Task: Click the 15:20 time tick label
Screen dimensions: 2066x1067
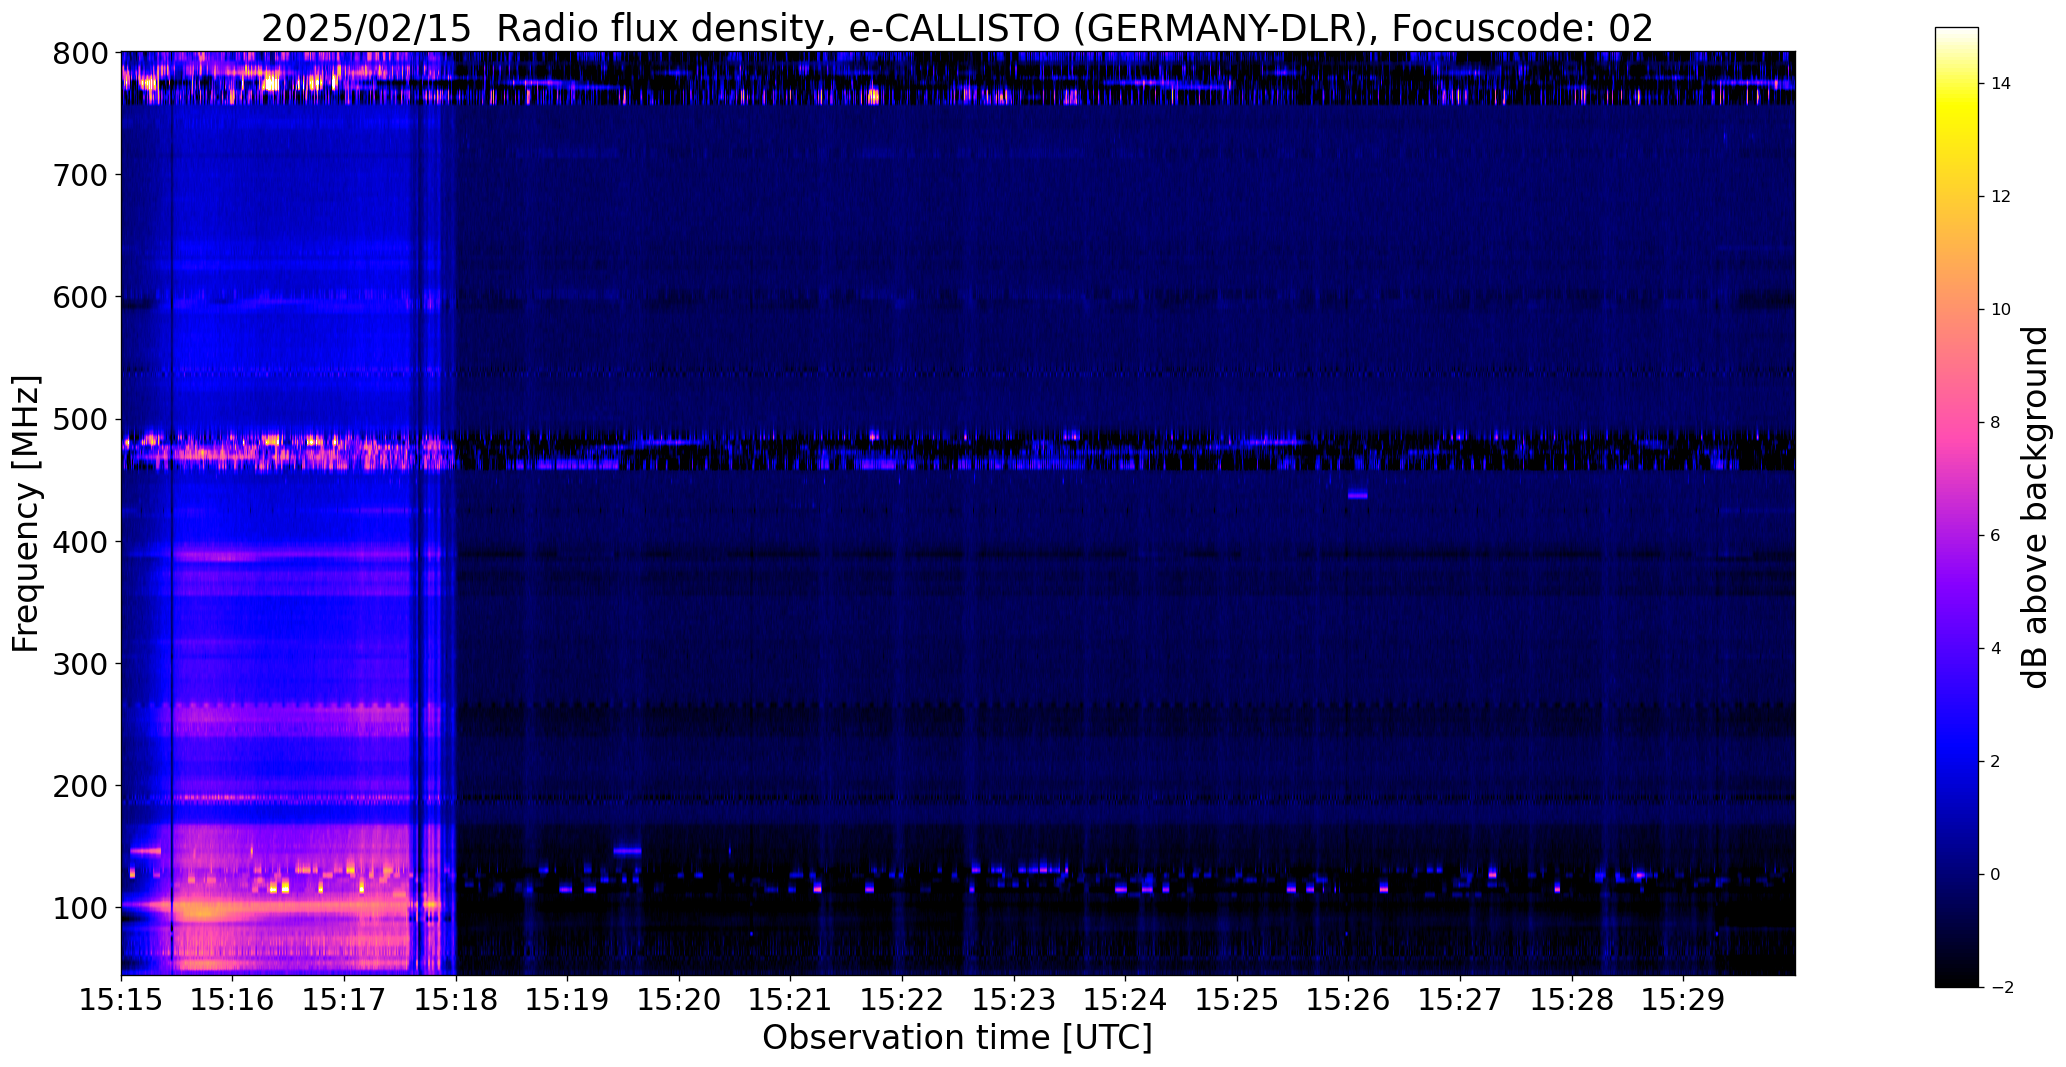Action: click(679, 1000)
